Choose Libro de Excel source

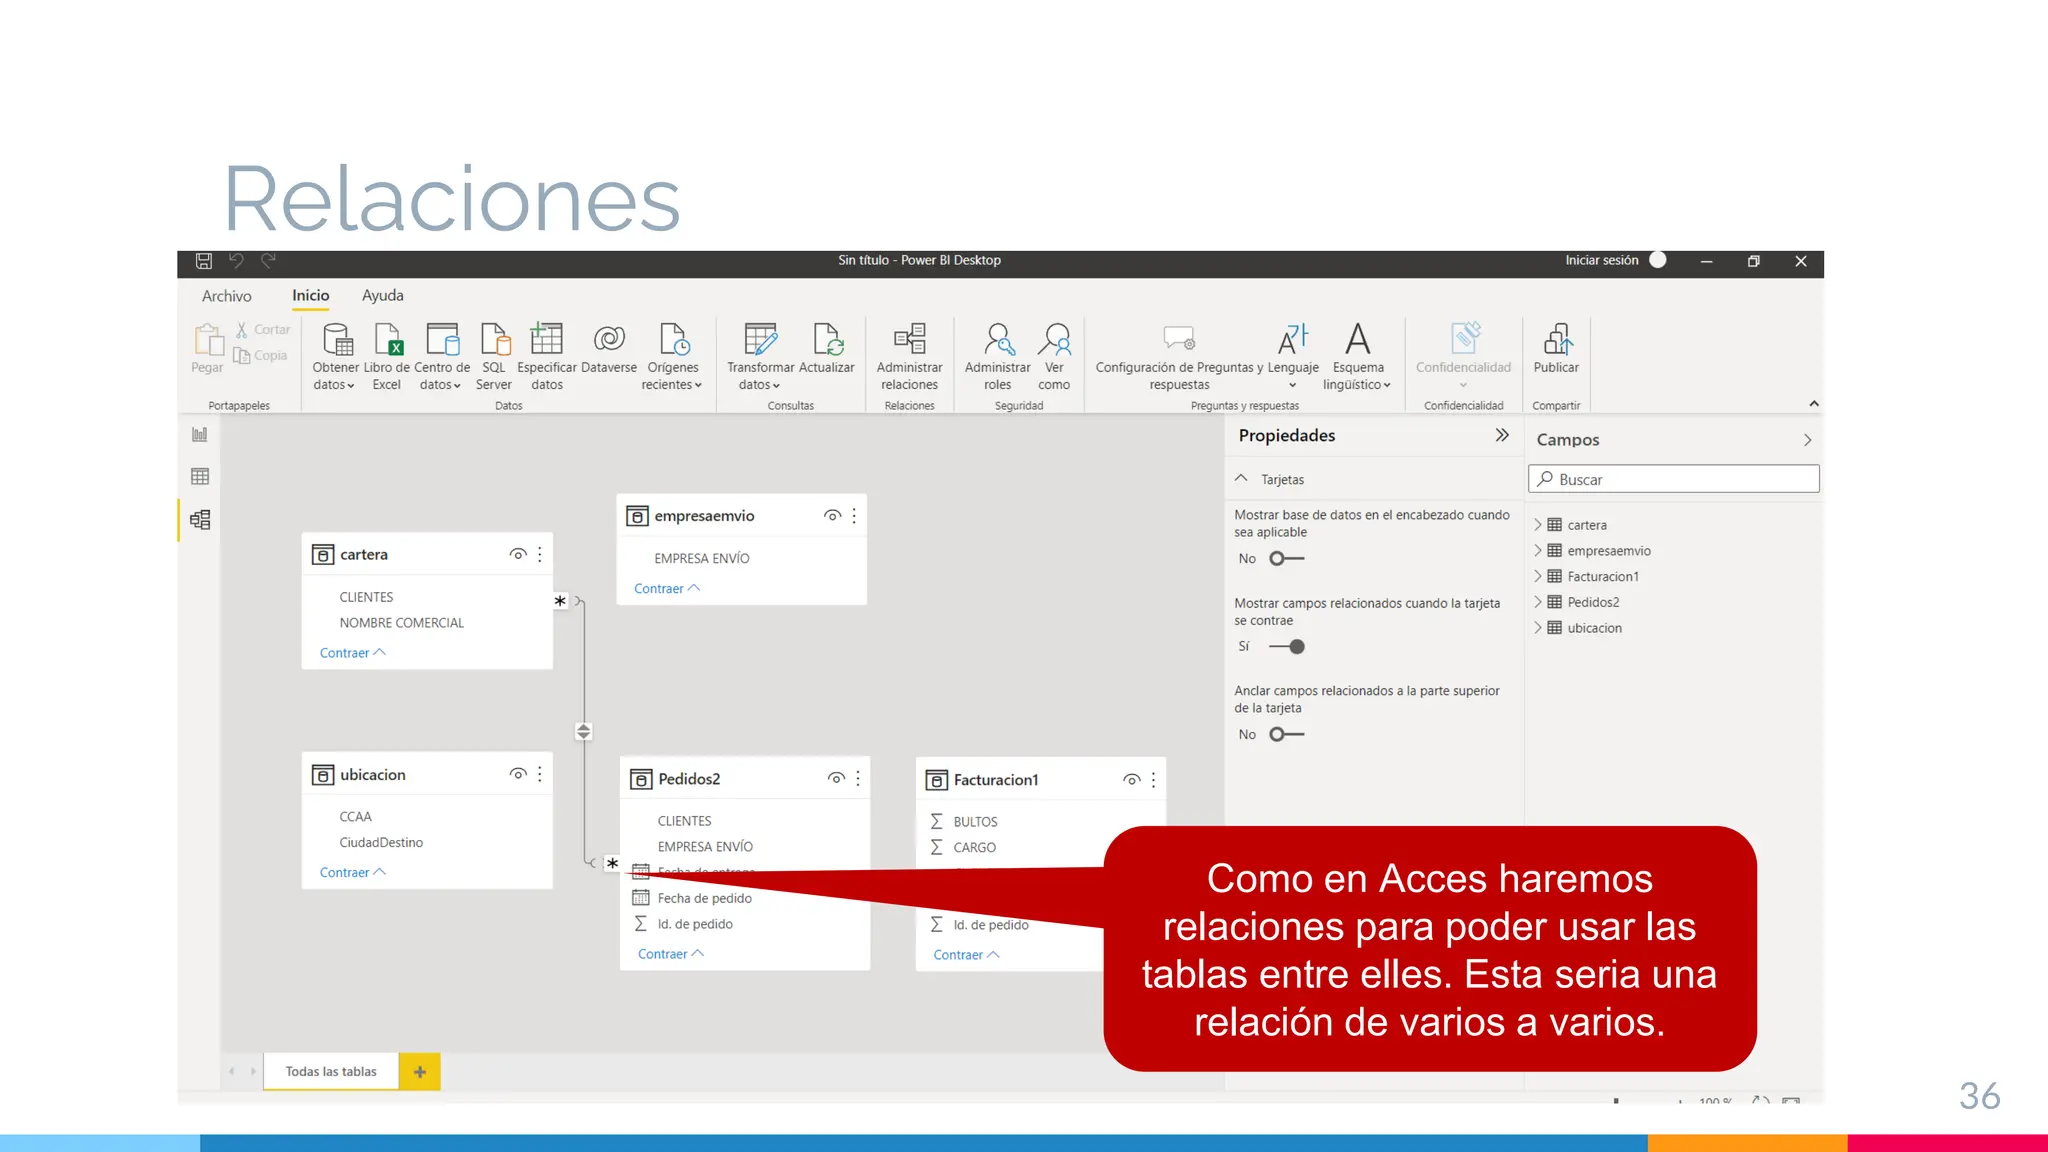pos(387,356)
